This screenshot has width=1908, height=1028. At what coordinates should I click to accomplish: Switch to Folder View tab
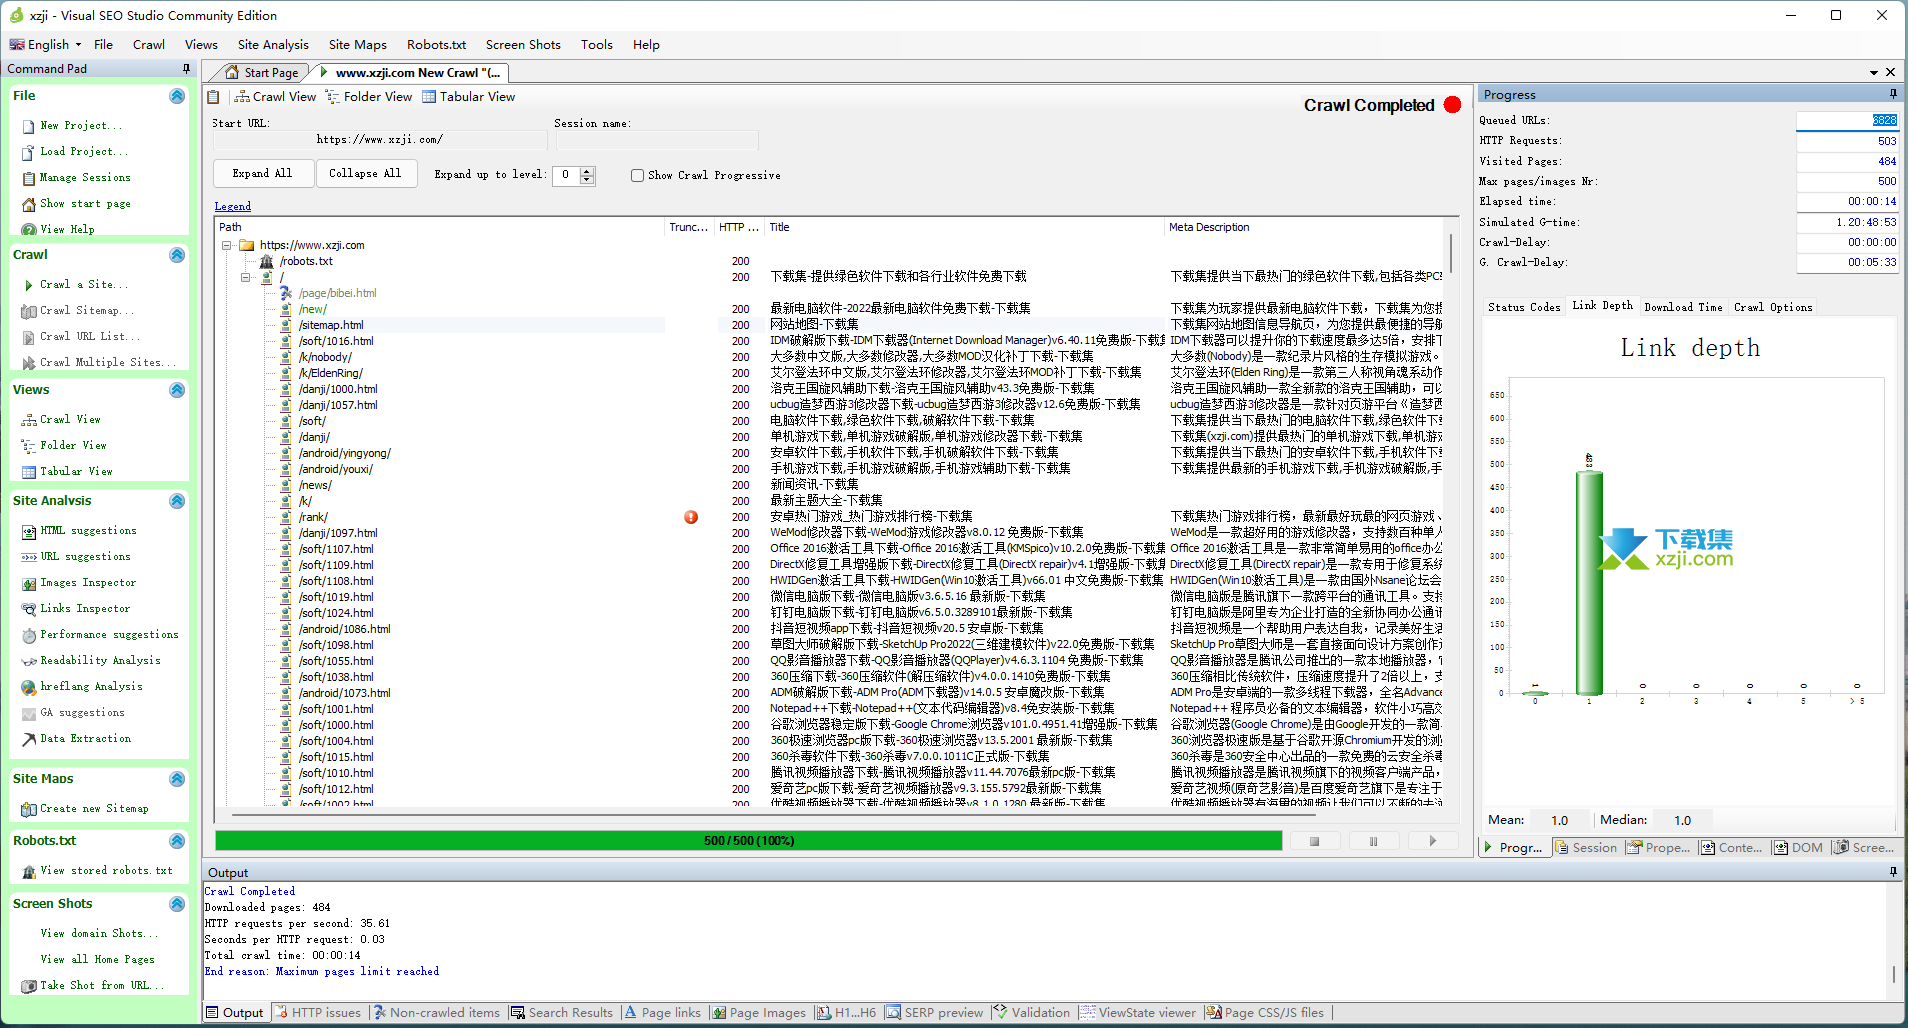click(369, 97)
